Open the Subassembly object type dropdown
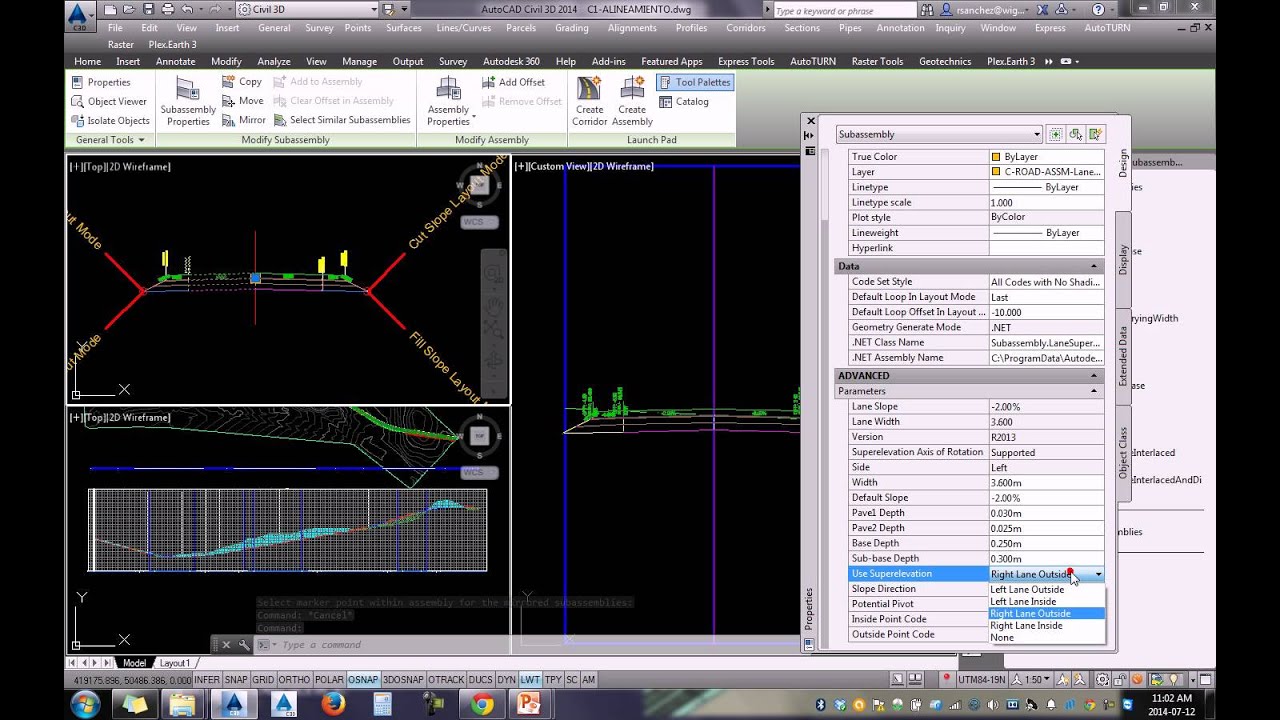The image size is (1280, 720). pyautogui.click(x=939, y=134)
